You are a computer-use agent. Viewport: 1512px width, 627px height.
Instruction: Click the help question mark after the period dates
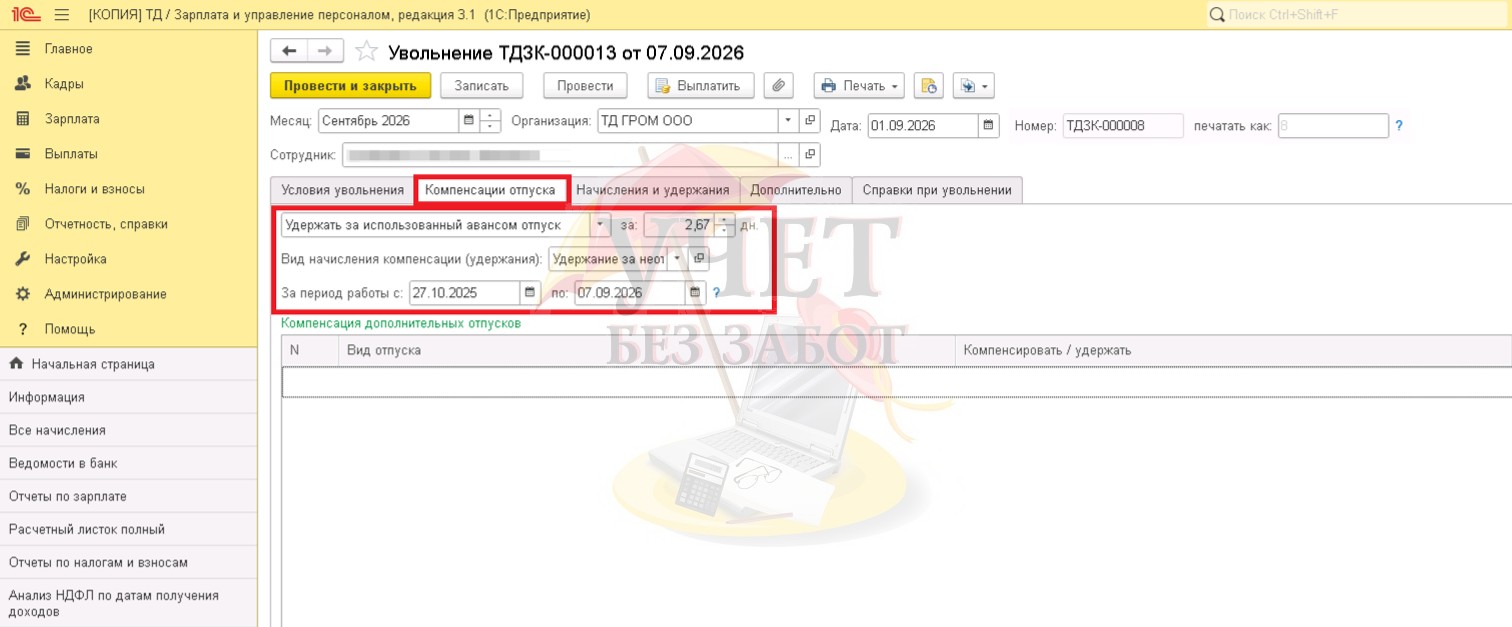coord(716,293)
